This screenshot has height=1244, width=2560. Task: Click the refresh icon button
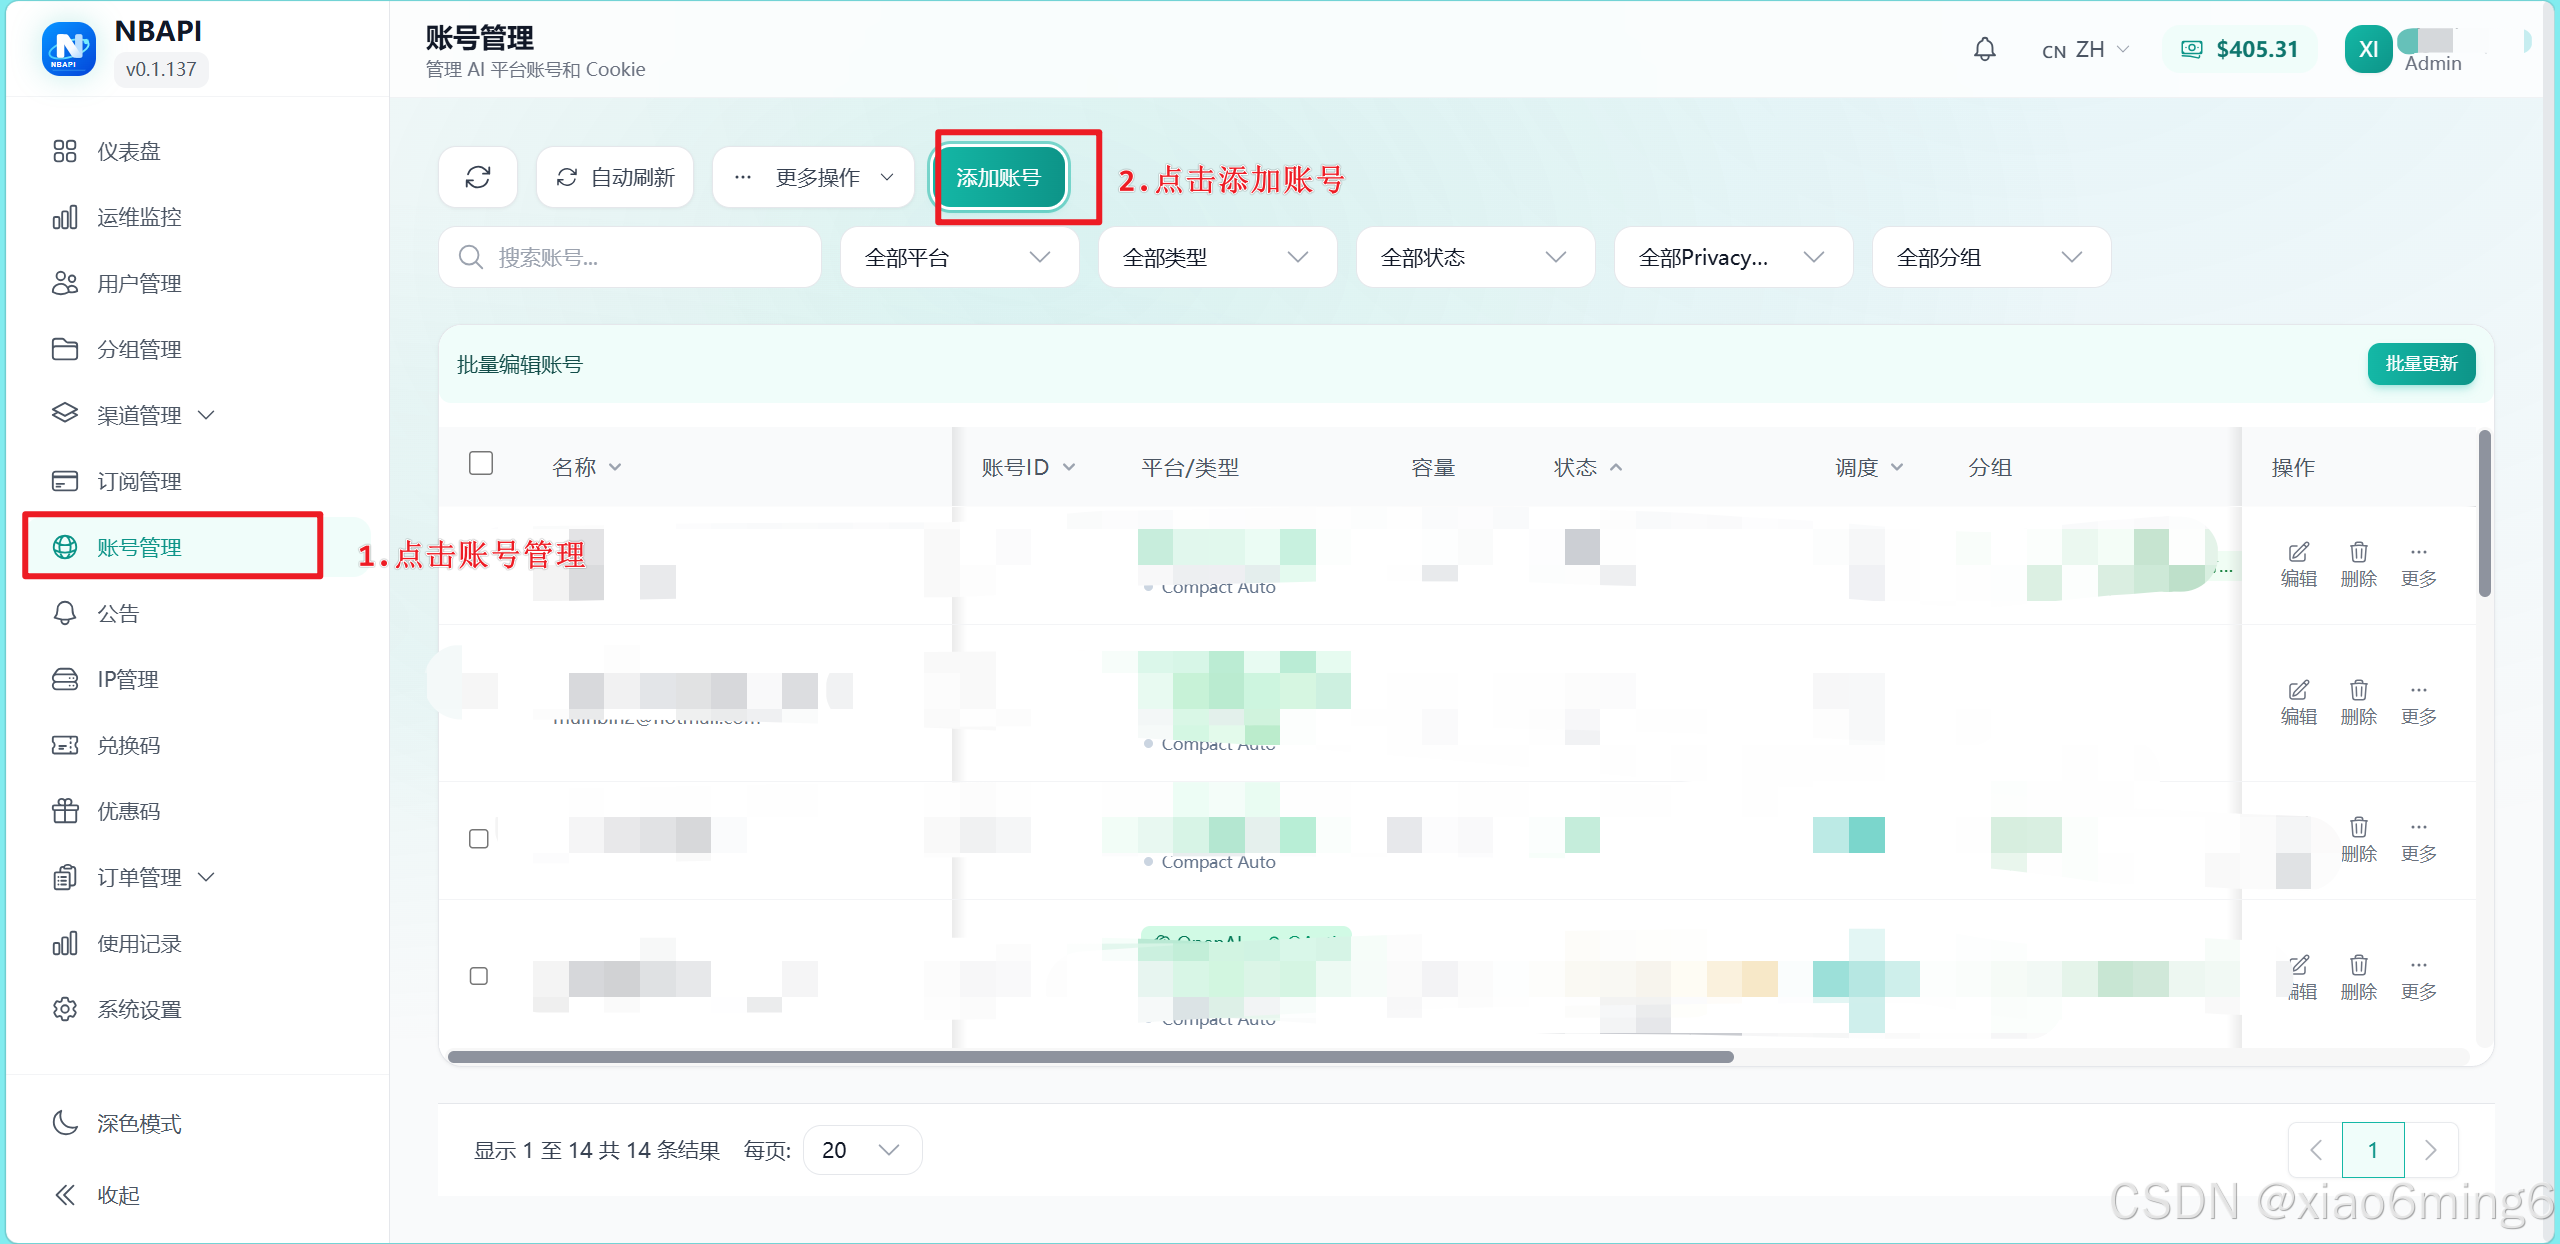pyautogui.click(x=478, y=177)
